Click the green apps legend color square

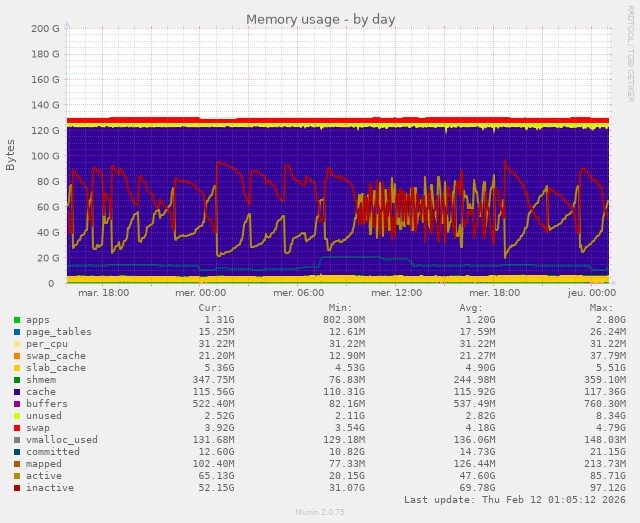[x=17, y=320]
